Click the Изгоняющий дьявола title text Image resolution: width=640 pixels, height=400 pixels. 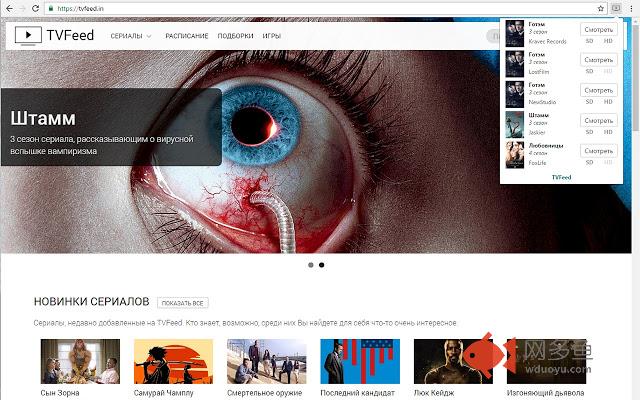point(546,393)
